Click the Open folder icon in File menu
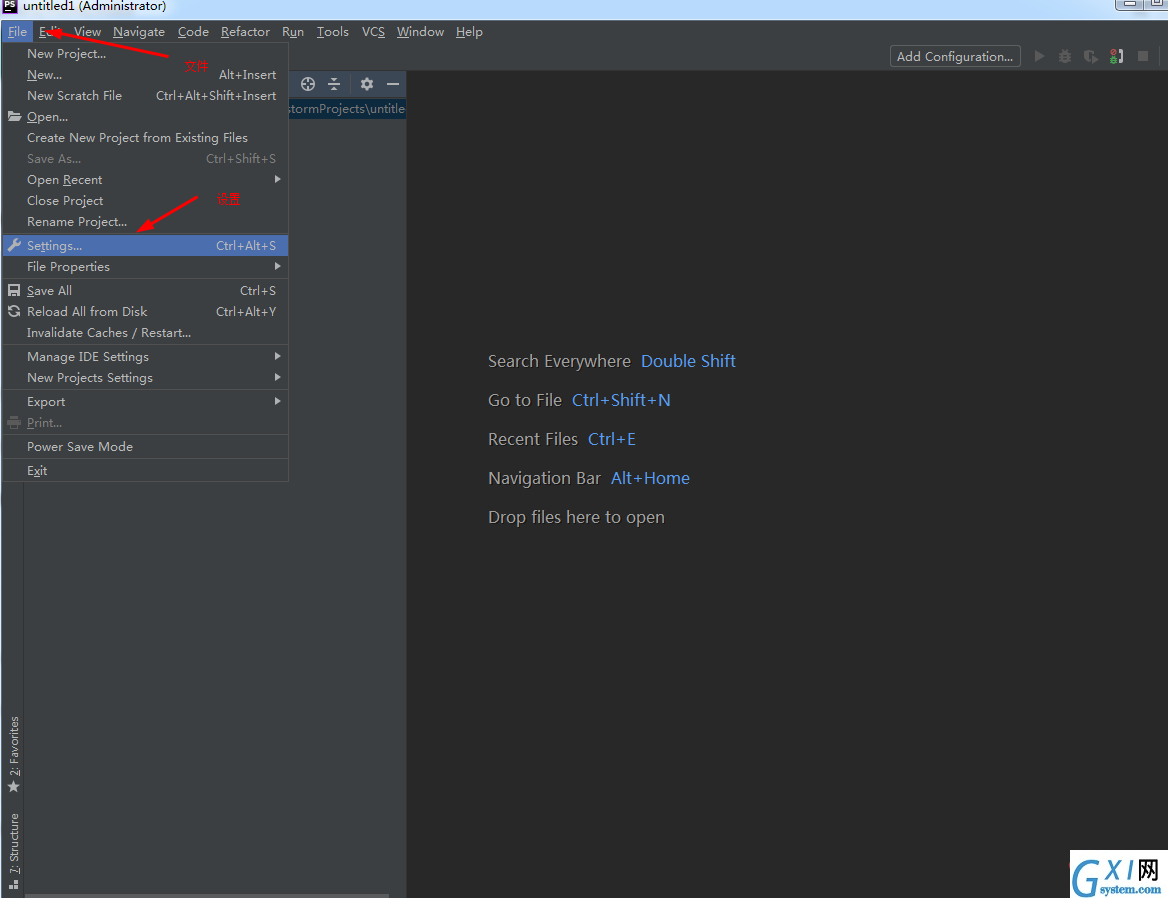The image size is (1168, 898). [x=14, y=116]
